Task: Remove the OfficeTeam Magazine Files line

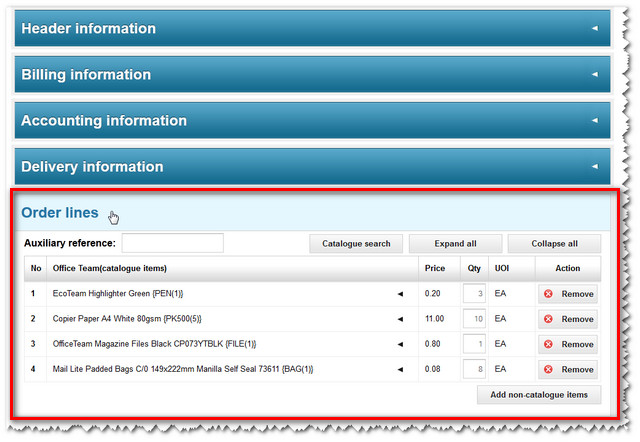Action: point(568,344)
